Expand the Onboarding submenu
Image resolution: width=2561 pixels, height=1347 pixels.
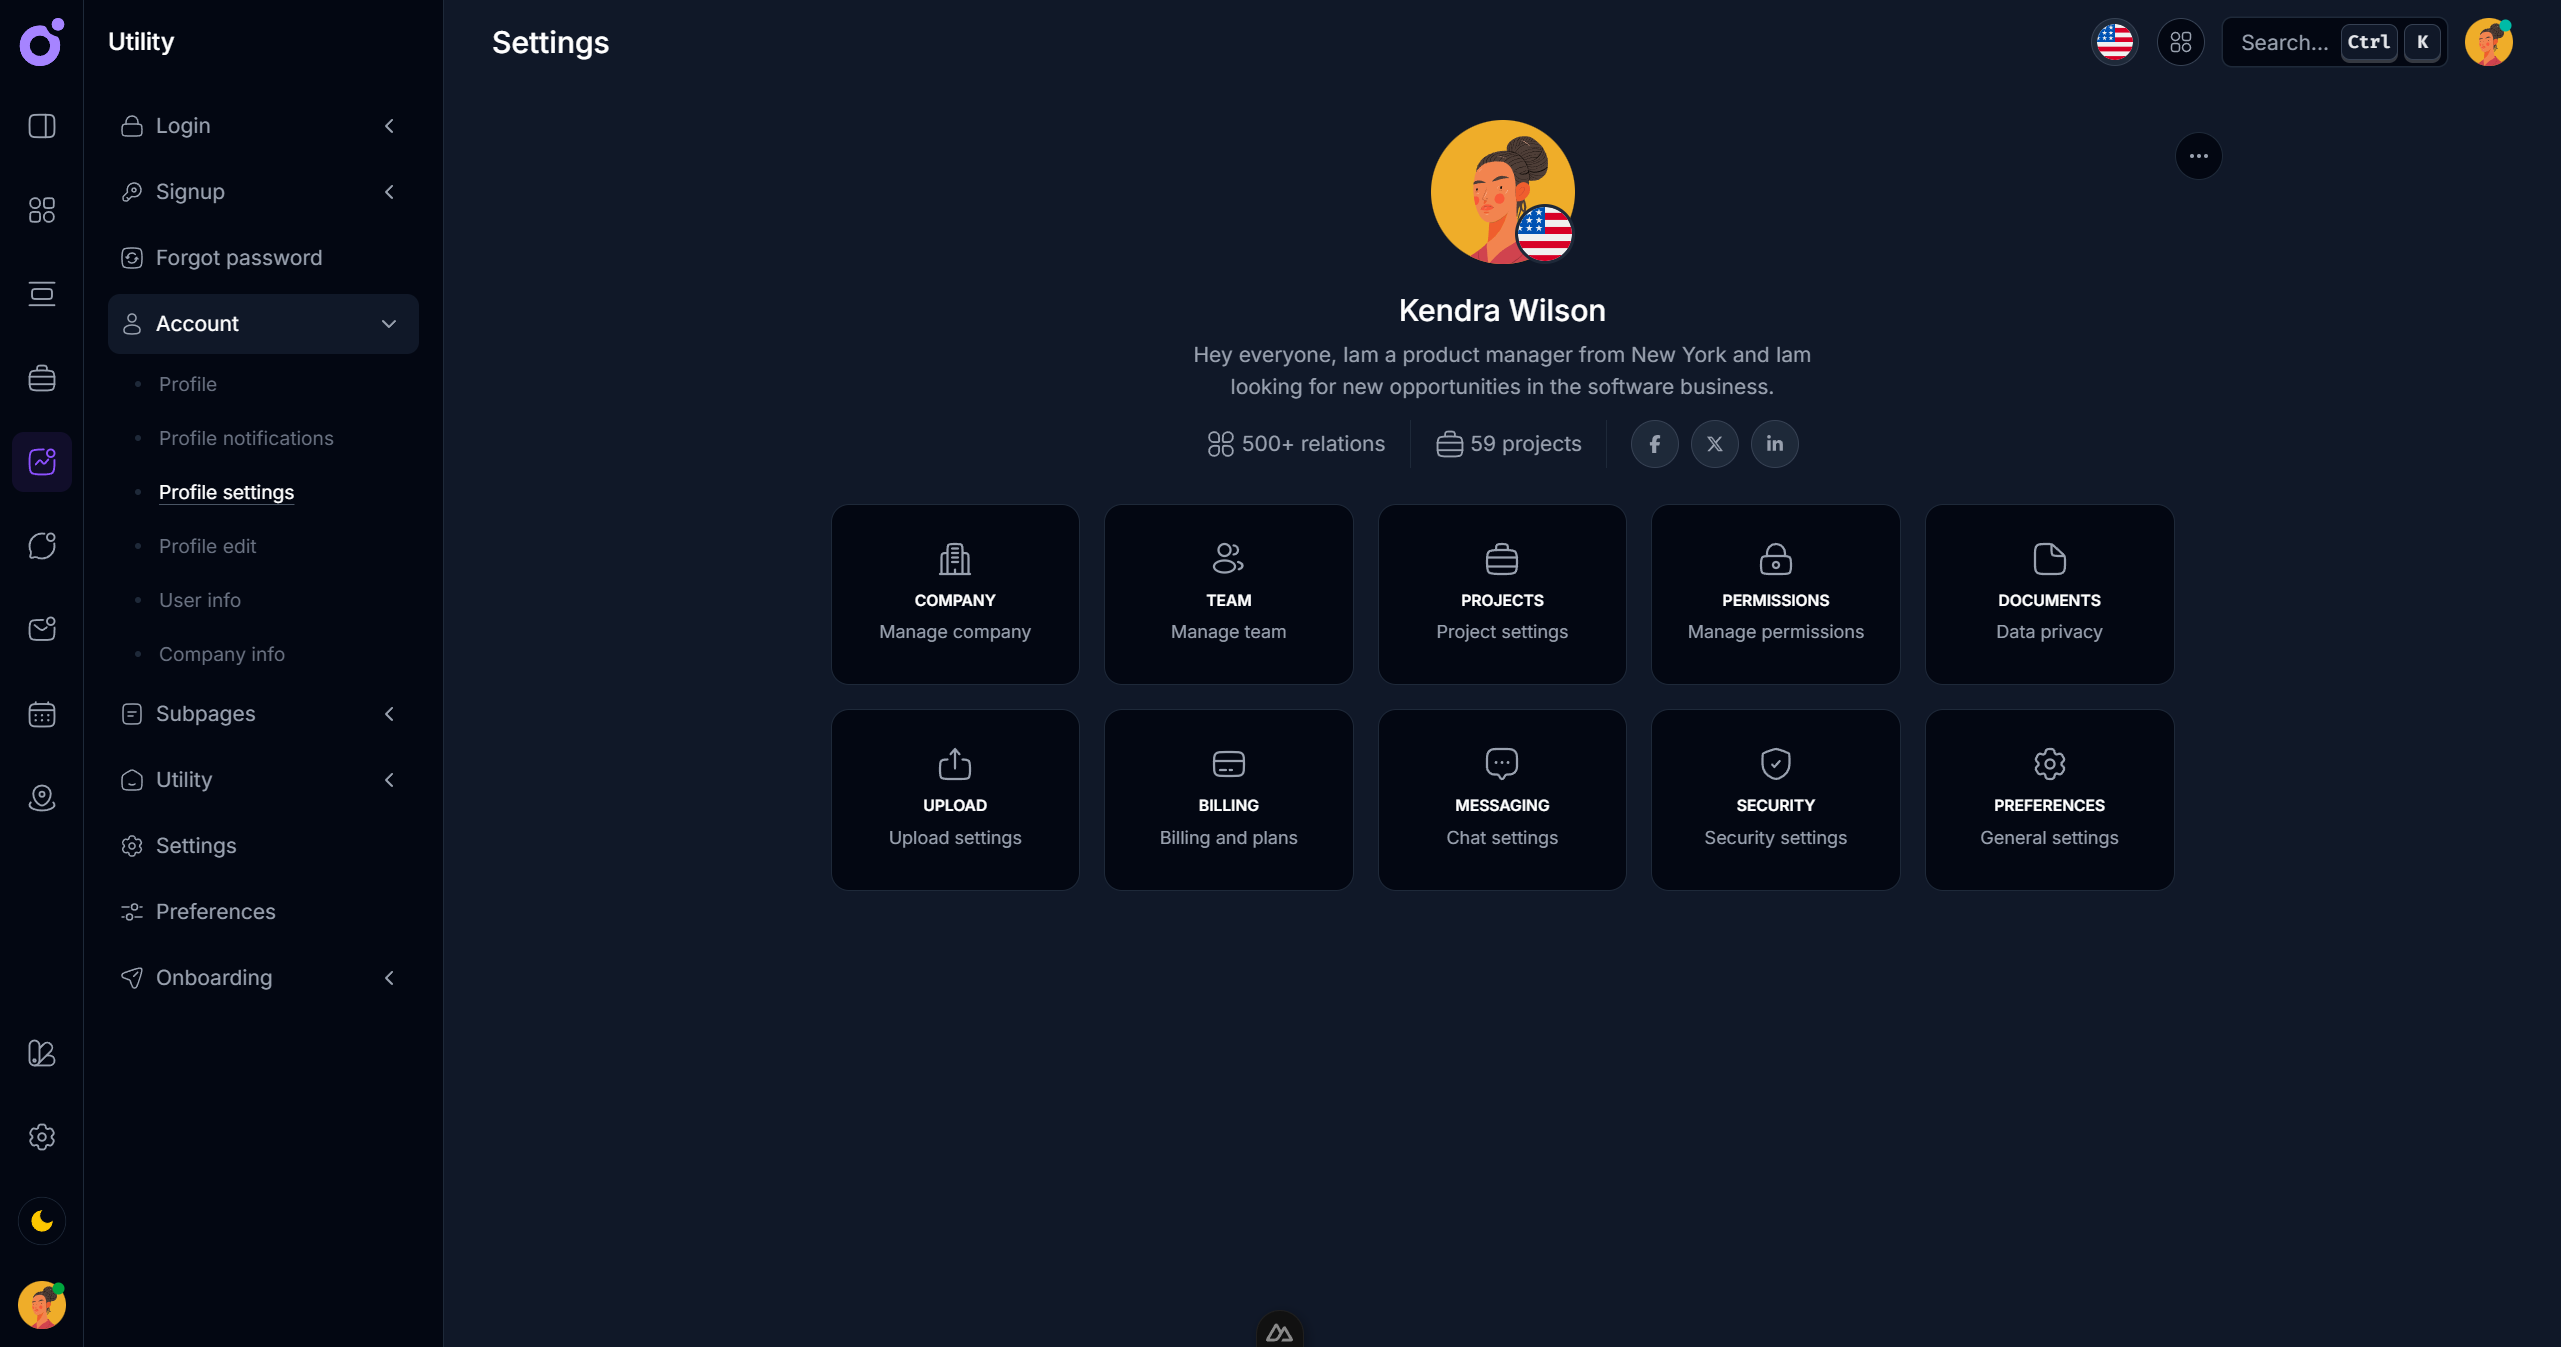(389, 978)
